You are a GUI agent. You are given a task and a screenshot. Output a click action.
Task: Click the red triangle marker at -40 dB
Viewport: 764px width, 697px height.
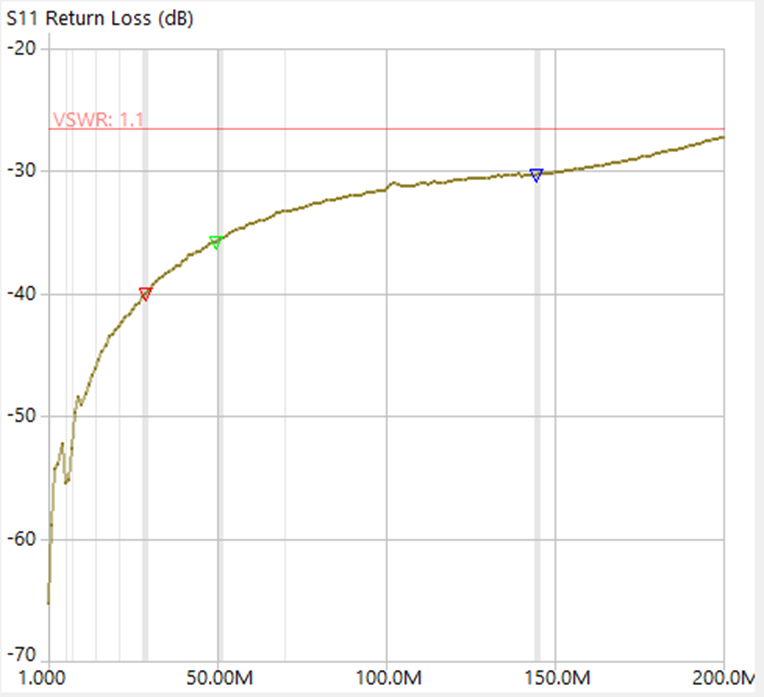(x=145, y=294)
